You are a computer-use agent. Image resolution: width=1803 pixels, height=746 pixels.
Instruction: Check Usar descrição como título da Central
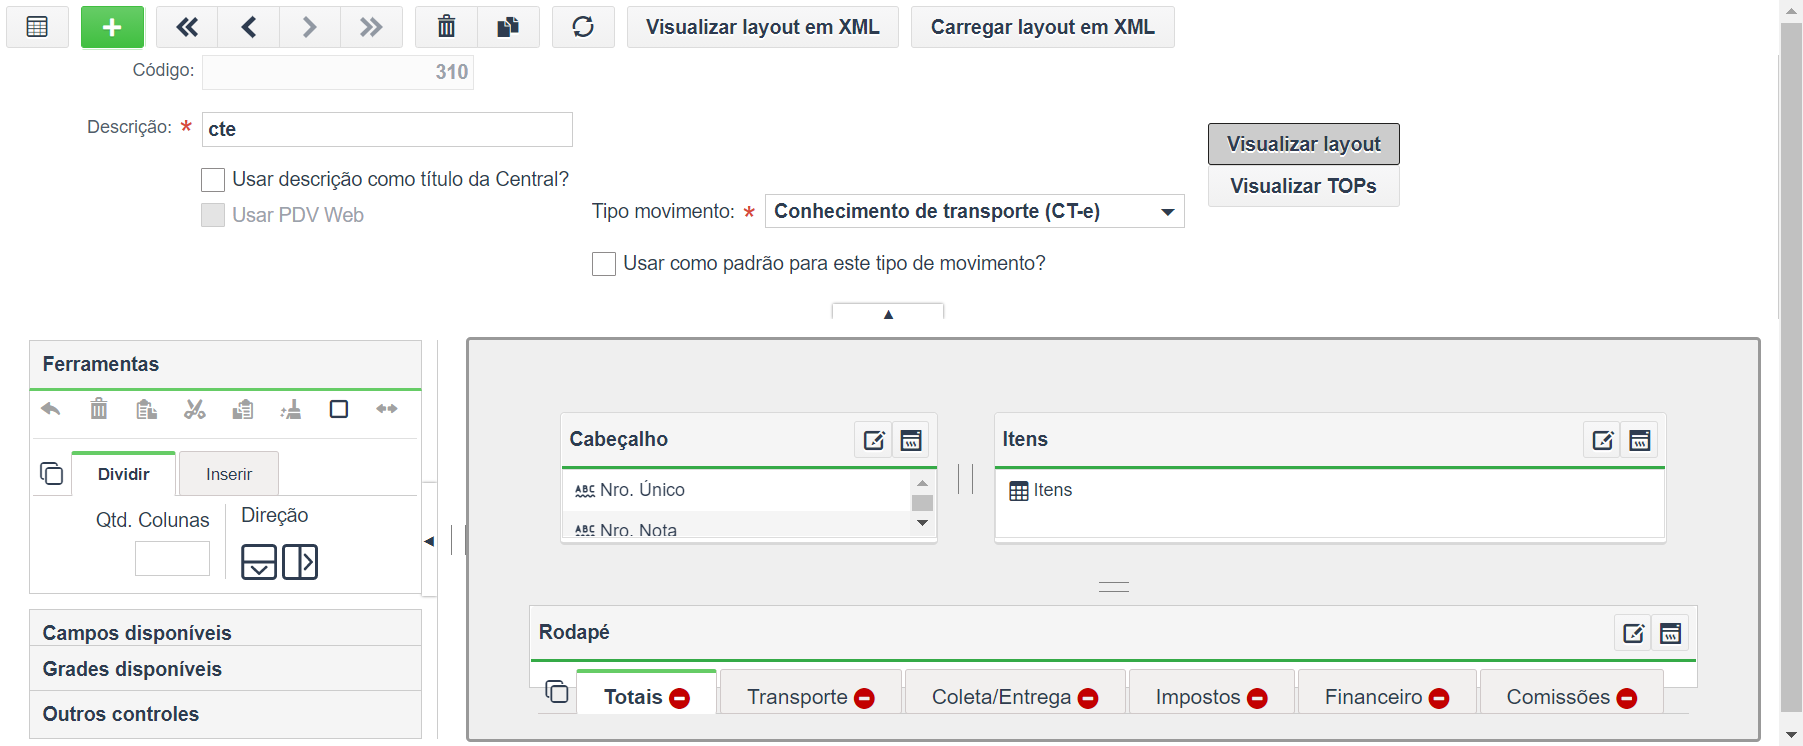coord(213,180)
